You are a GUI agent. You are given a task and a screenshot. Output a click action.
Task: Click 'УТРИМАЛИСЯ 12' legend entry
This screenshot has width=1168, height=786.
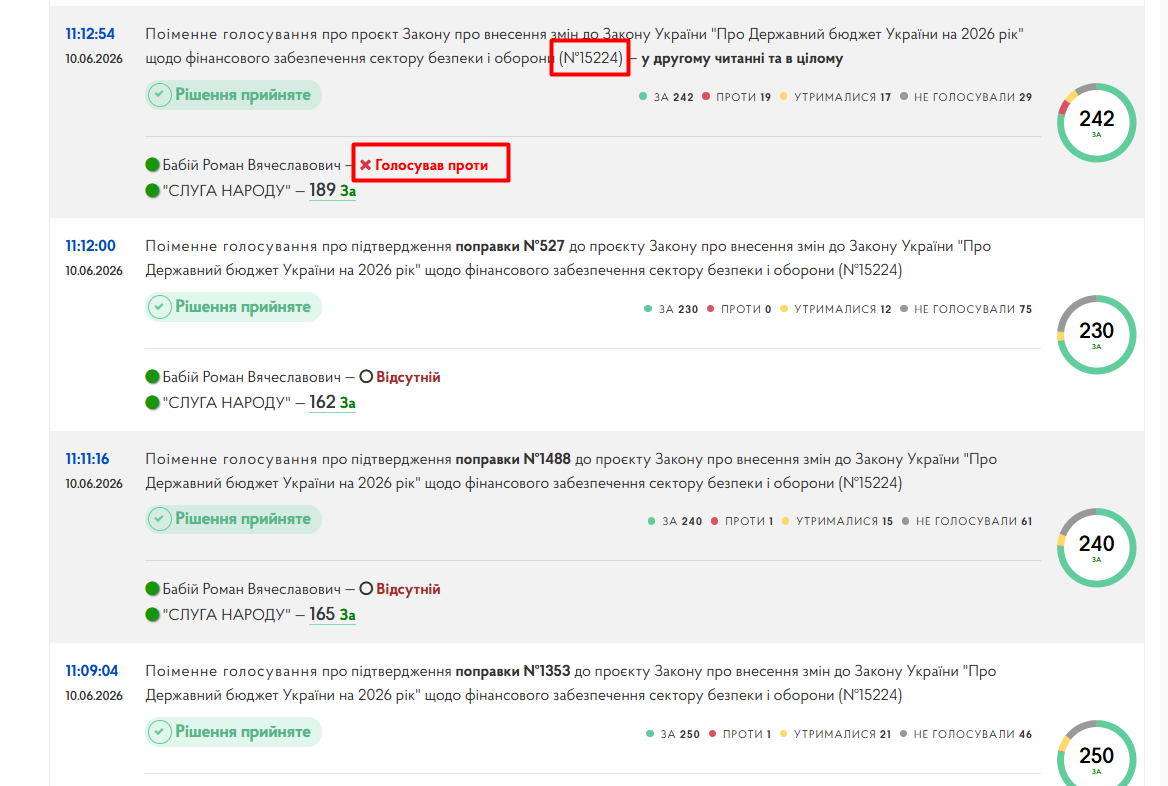(x=835, y=309)
